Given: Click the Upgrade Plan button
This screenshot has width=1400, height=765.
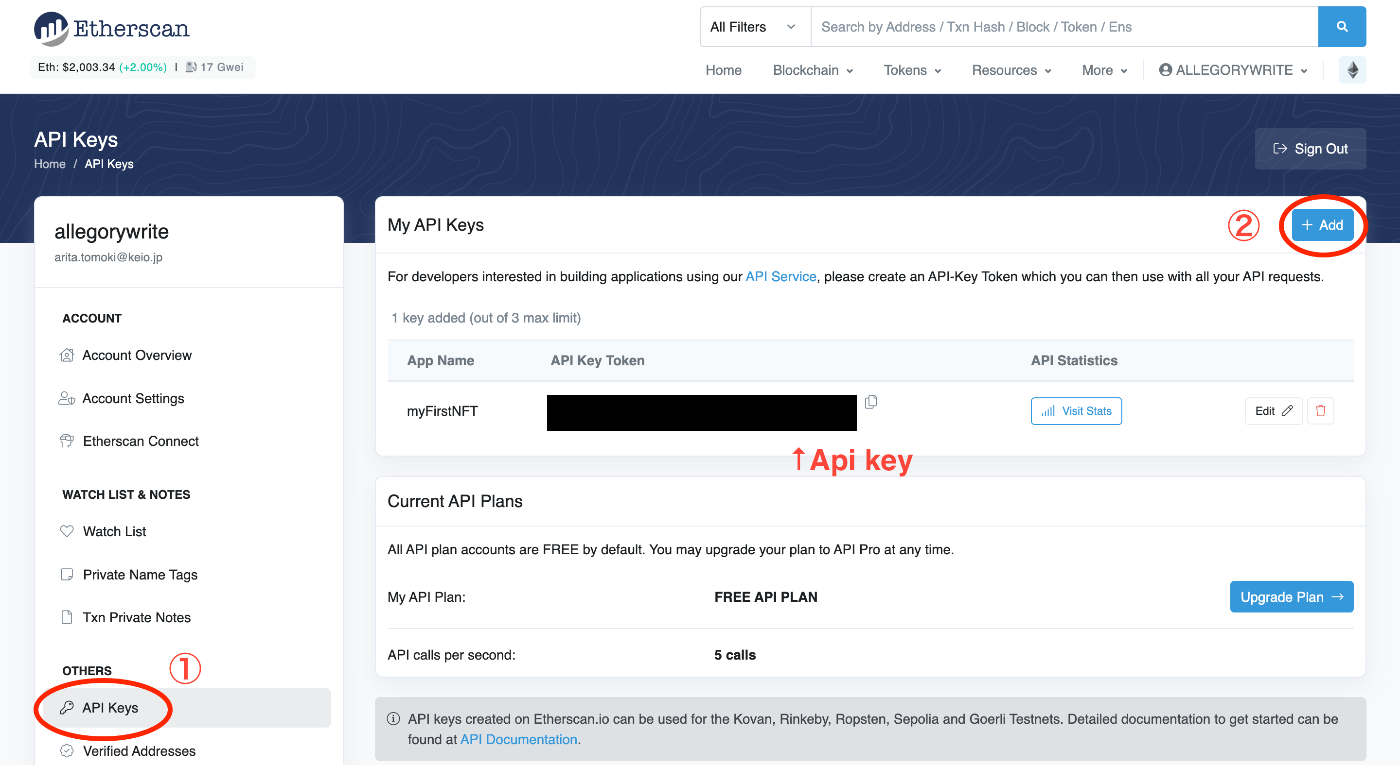Looking at the screenshot, I should [x=1291, y=597].
